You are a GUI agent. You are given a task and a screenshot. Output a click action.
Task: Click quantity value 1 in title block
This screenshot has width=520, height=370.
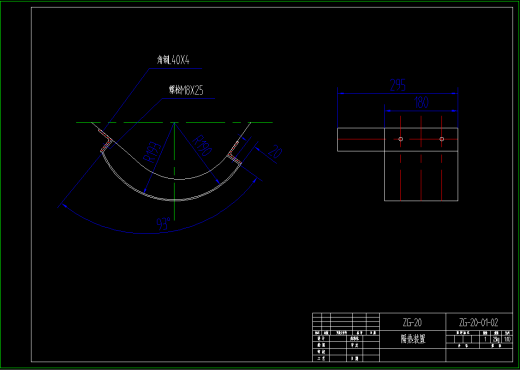pos(485,339)
